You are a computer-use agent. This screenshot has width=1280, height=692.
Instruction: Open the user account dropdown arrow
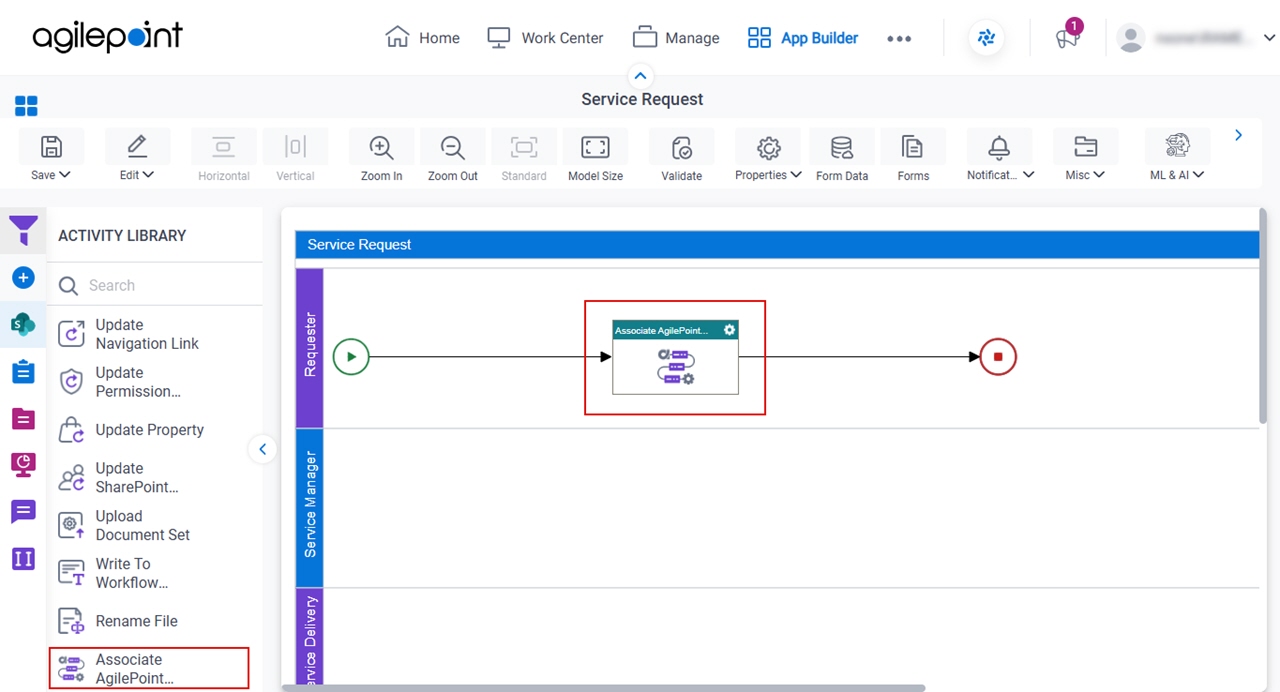click(x=1269, y=38)
